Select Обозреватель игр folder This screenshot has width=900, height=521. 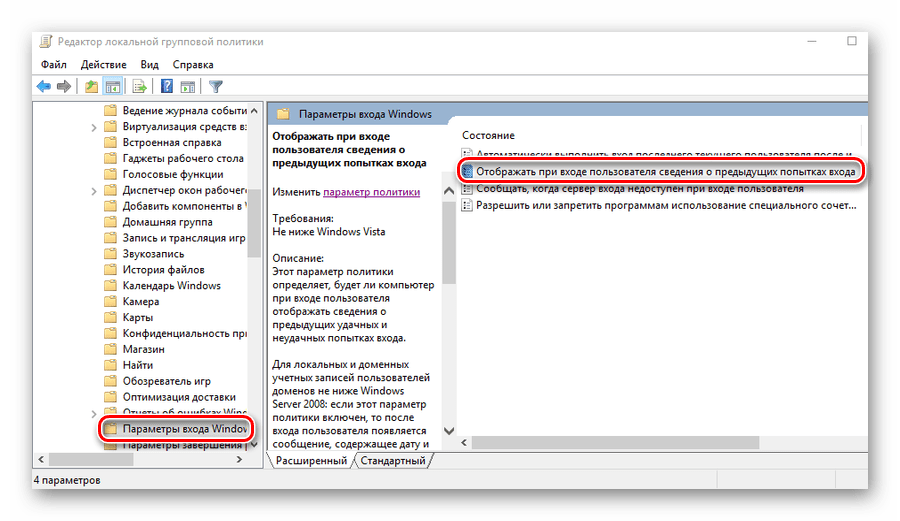coord(158,382)
